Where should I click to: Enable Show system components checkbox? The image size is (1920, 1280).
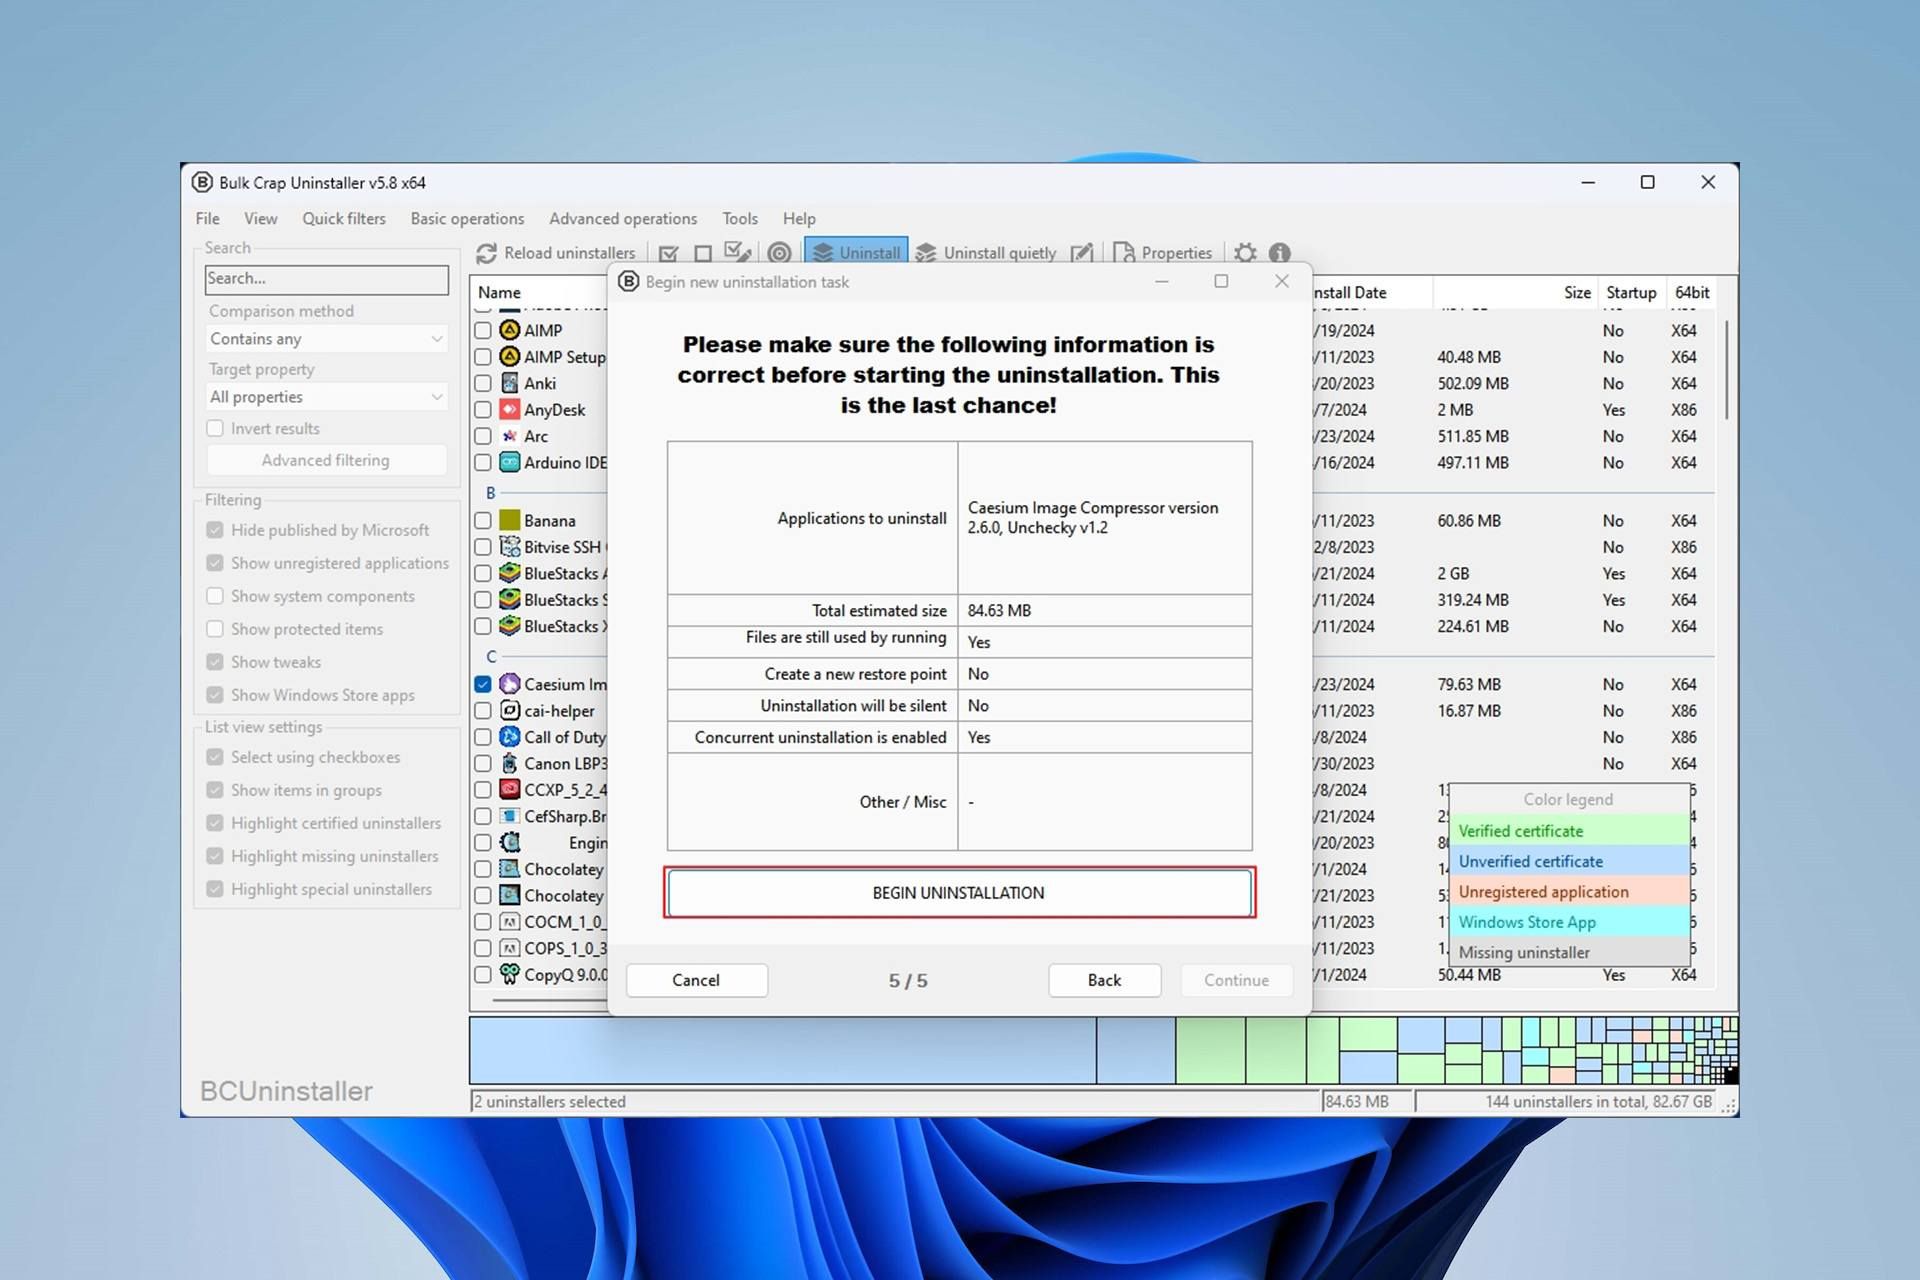click(x=215, y=596)
